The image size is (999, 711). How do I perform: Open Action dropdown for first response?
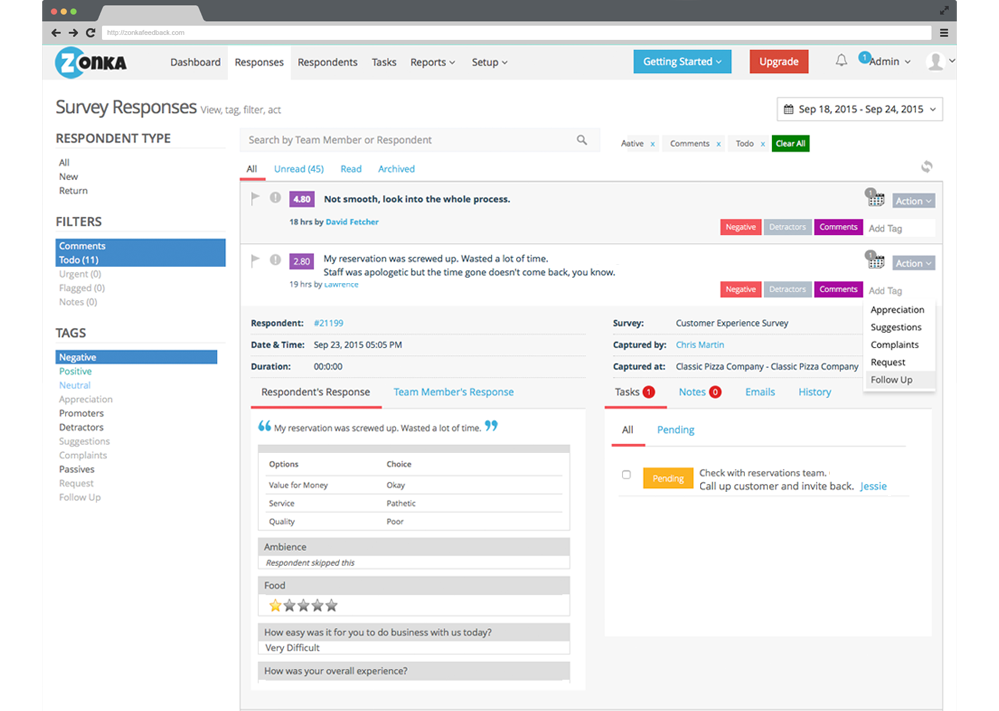pyautogui.click(x=913, y=201)
